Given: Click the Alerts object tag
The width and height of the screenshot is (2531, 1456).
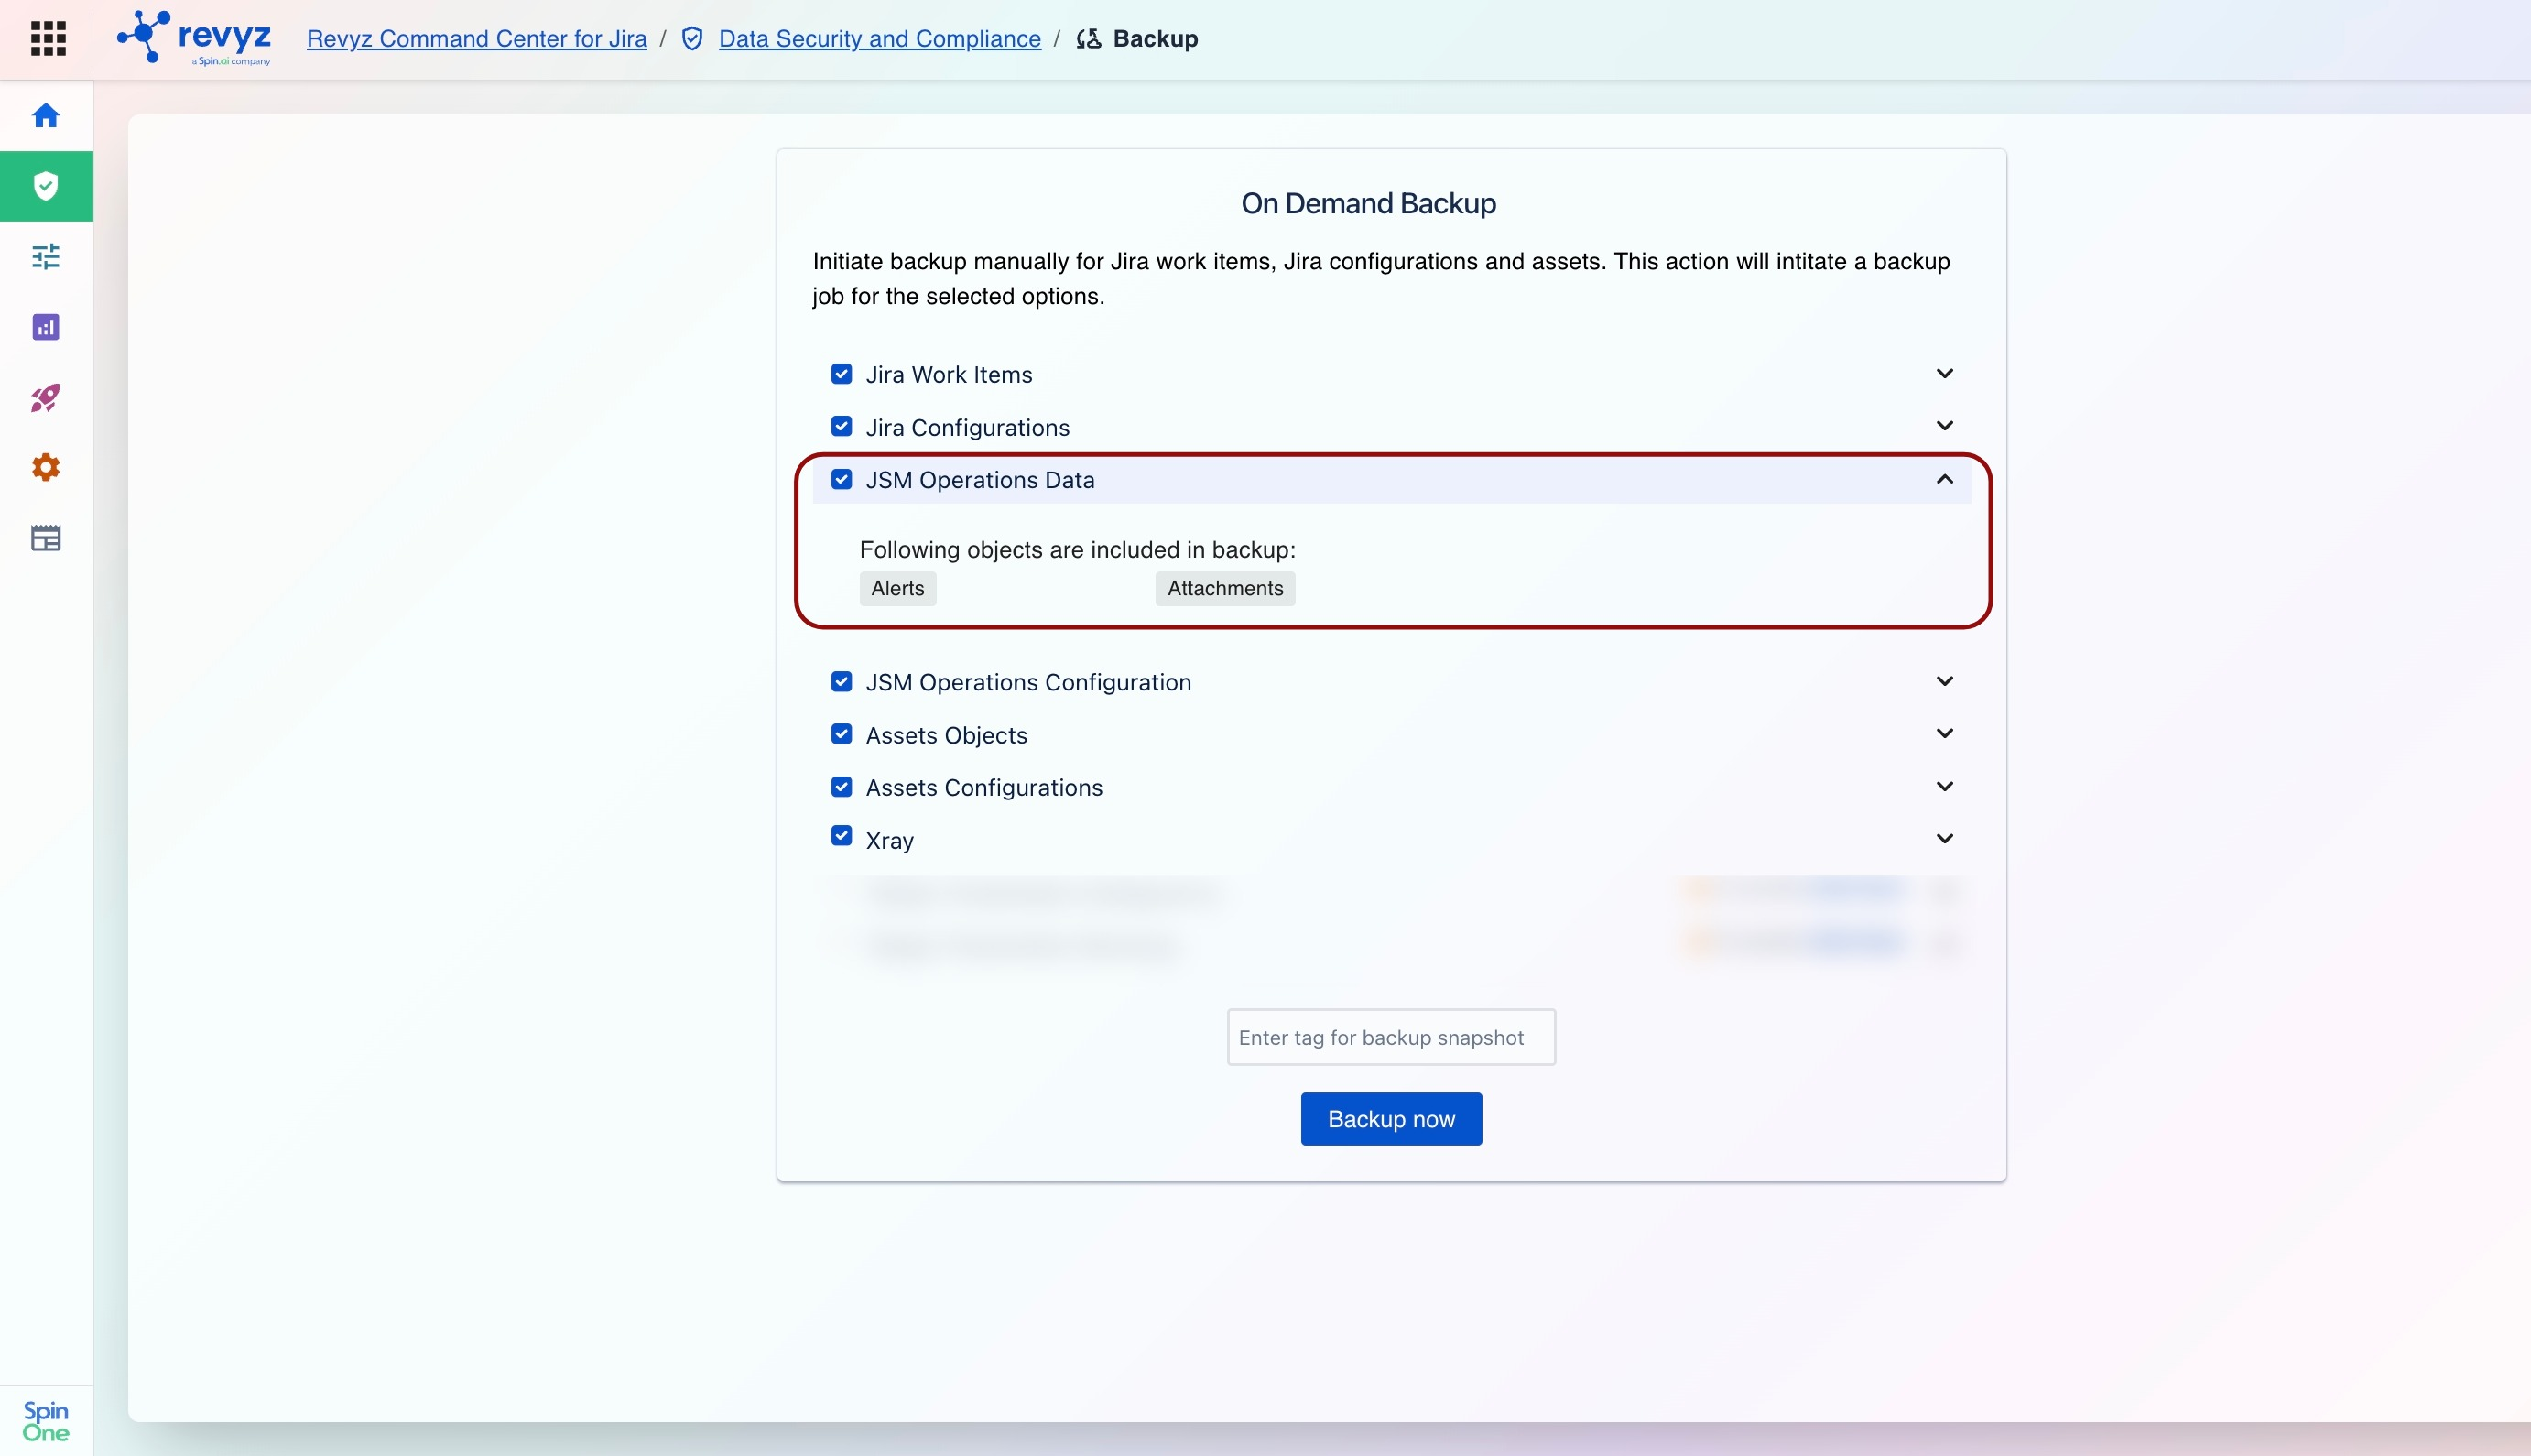Looking at the screenshot, I should point(898,589).
